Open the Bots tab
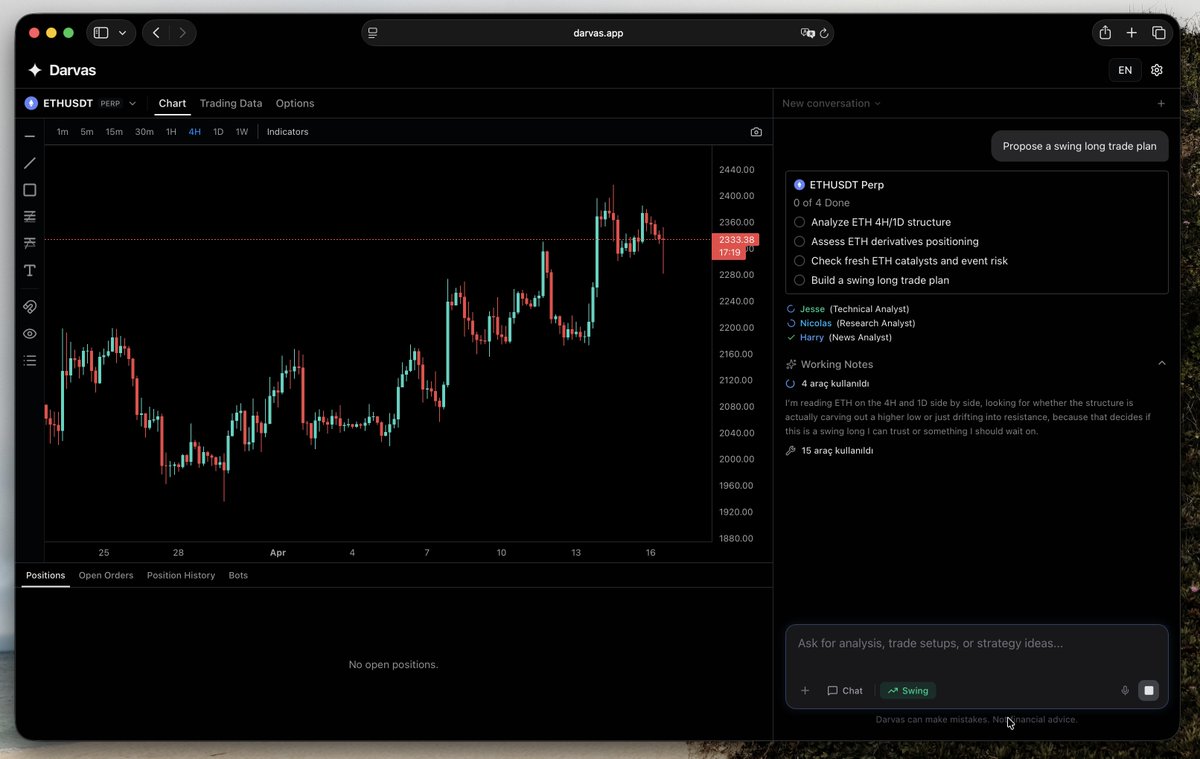The height and width of the screenshot is (759, 1200). pos(238,575)
